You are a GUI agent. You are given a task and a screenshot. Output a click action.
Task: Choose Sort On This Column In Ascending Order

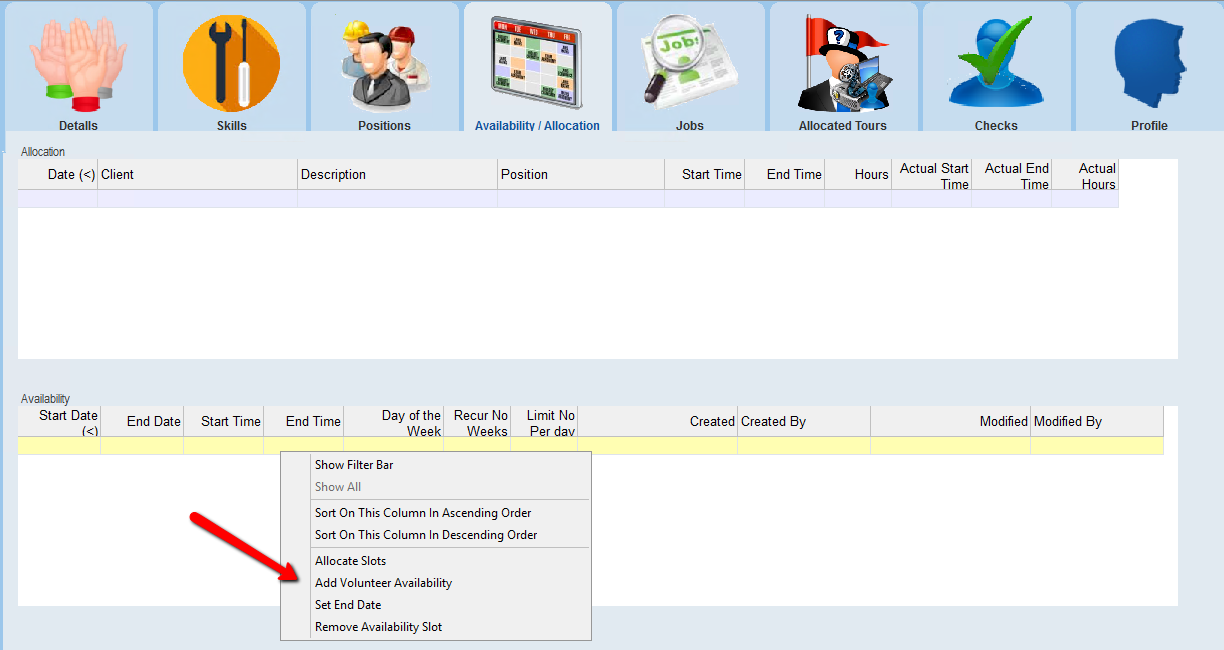[x=423, y=513]
